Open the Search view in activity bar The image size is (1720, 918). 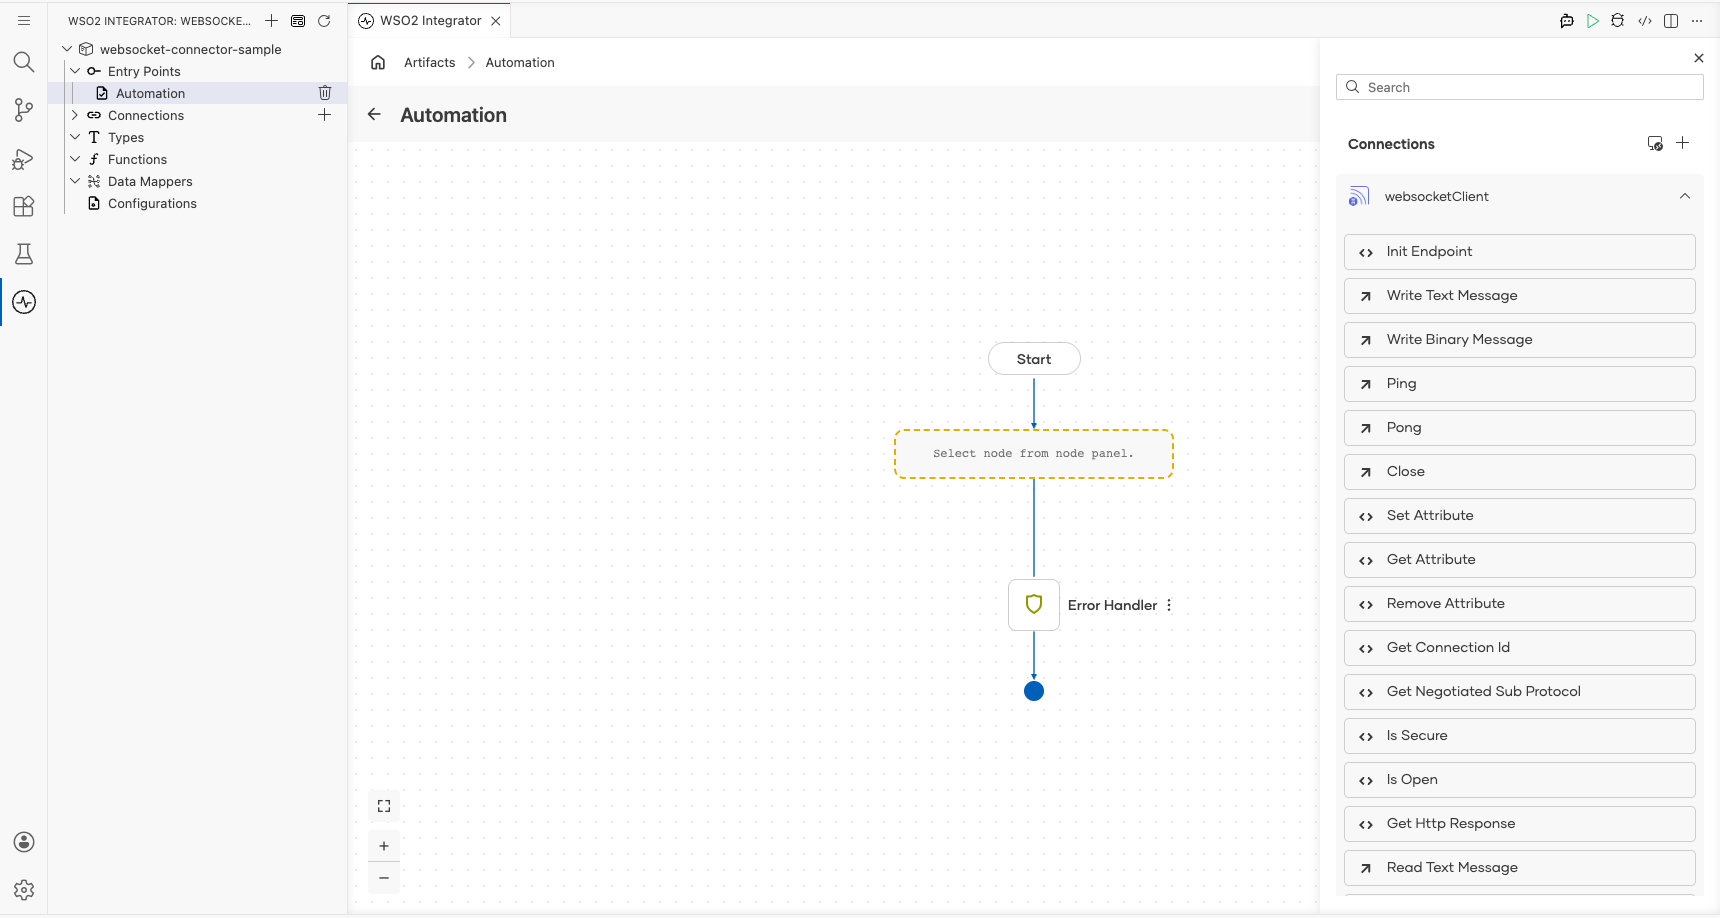24,62
